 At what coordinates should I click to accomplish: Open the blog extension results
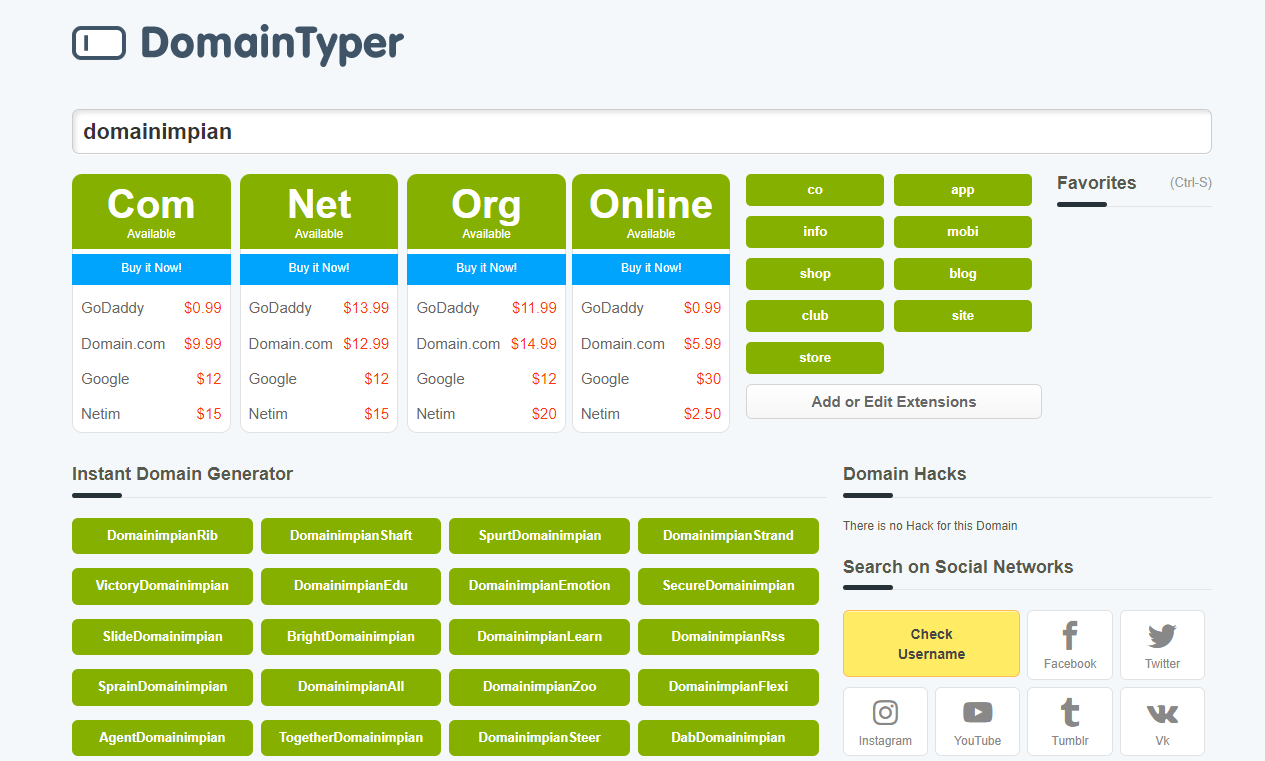pos(962,273)
